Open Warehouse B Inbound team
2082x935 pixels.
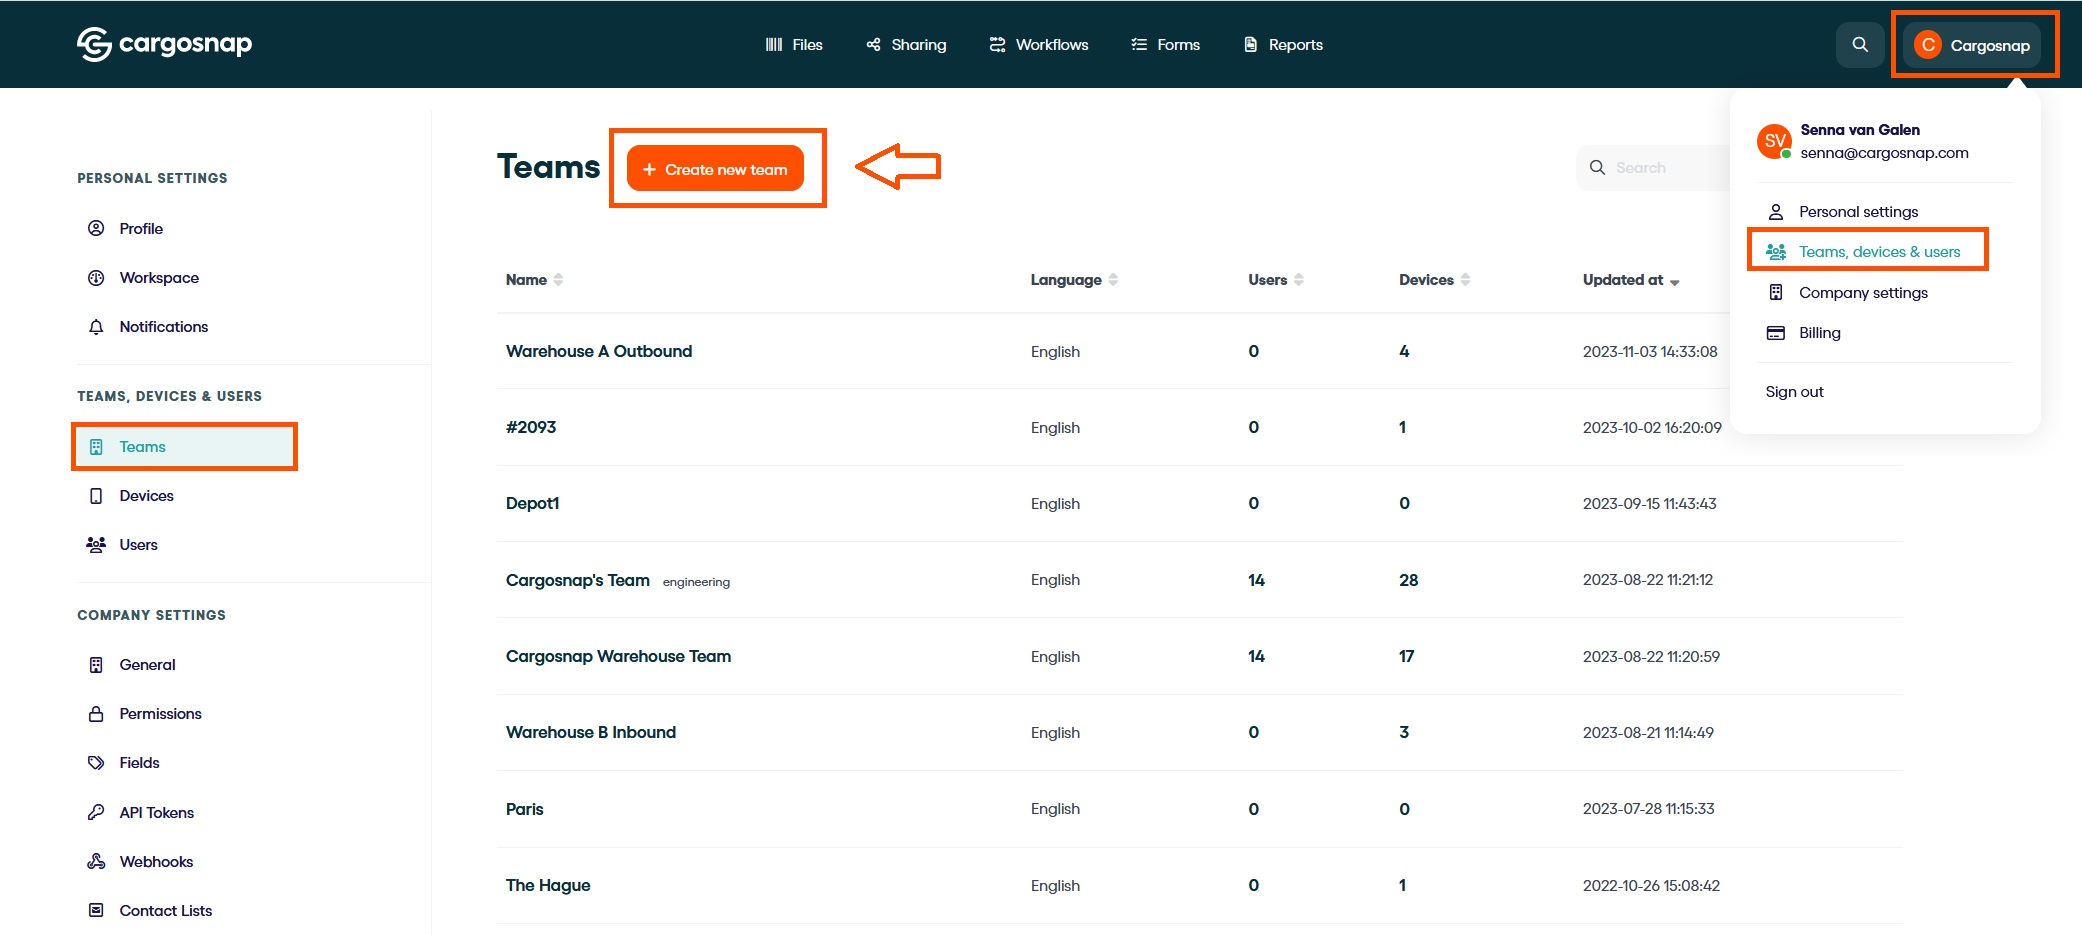[x=591, y=732]
